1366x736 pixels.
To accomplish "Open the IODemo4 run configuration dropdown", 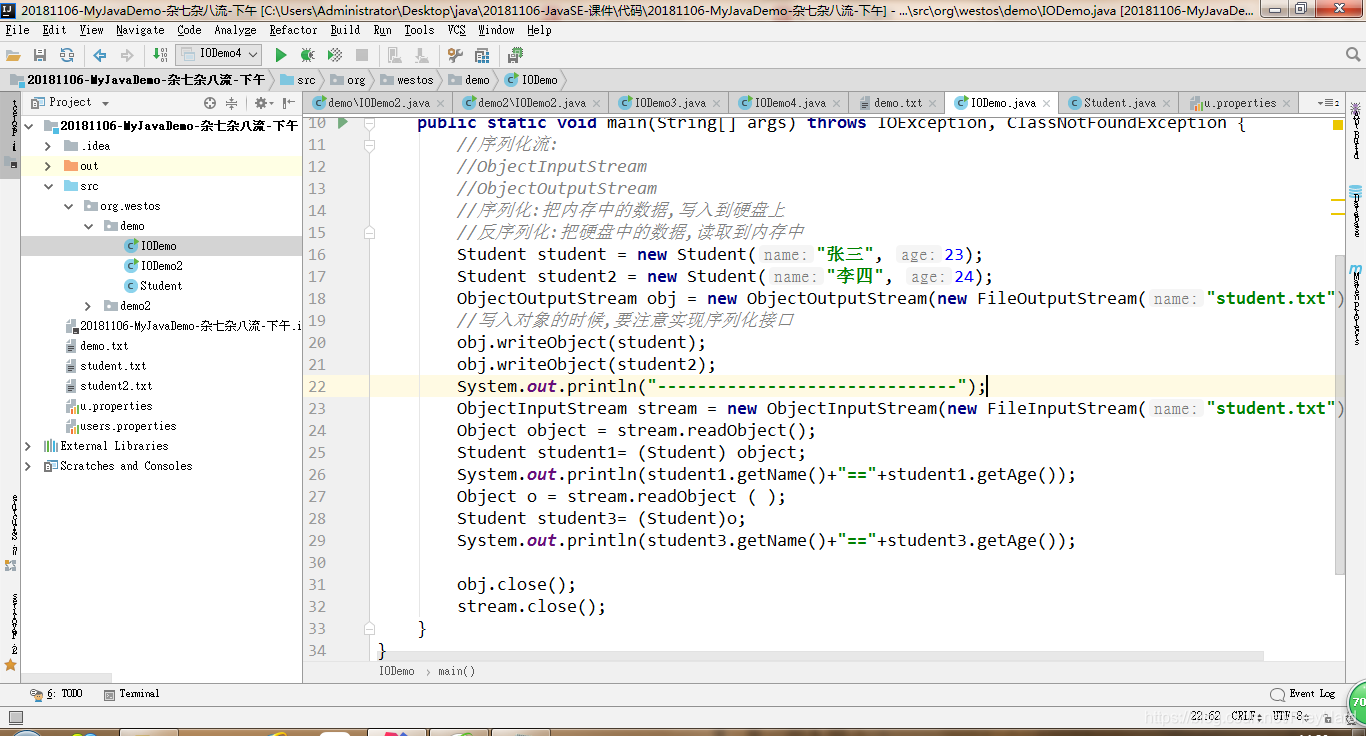I will click(x=219, y=54).
